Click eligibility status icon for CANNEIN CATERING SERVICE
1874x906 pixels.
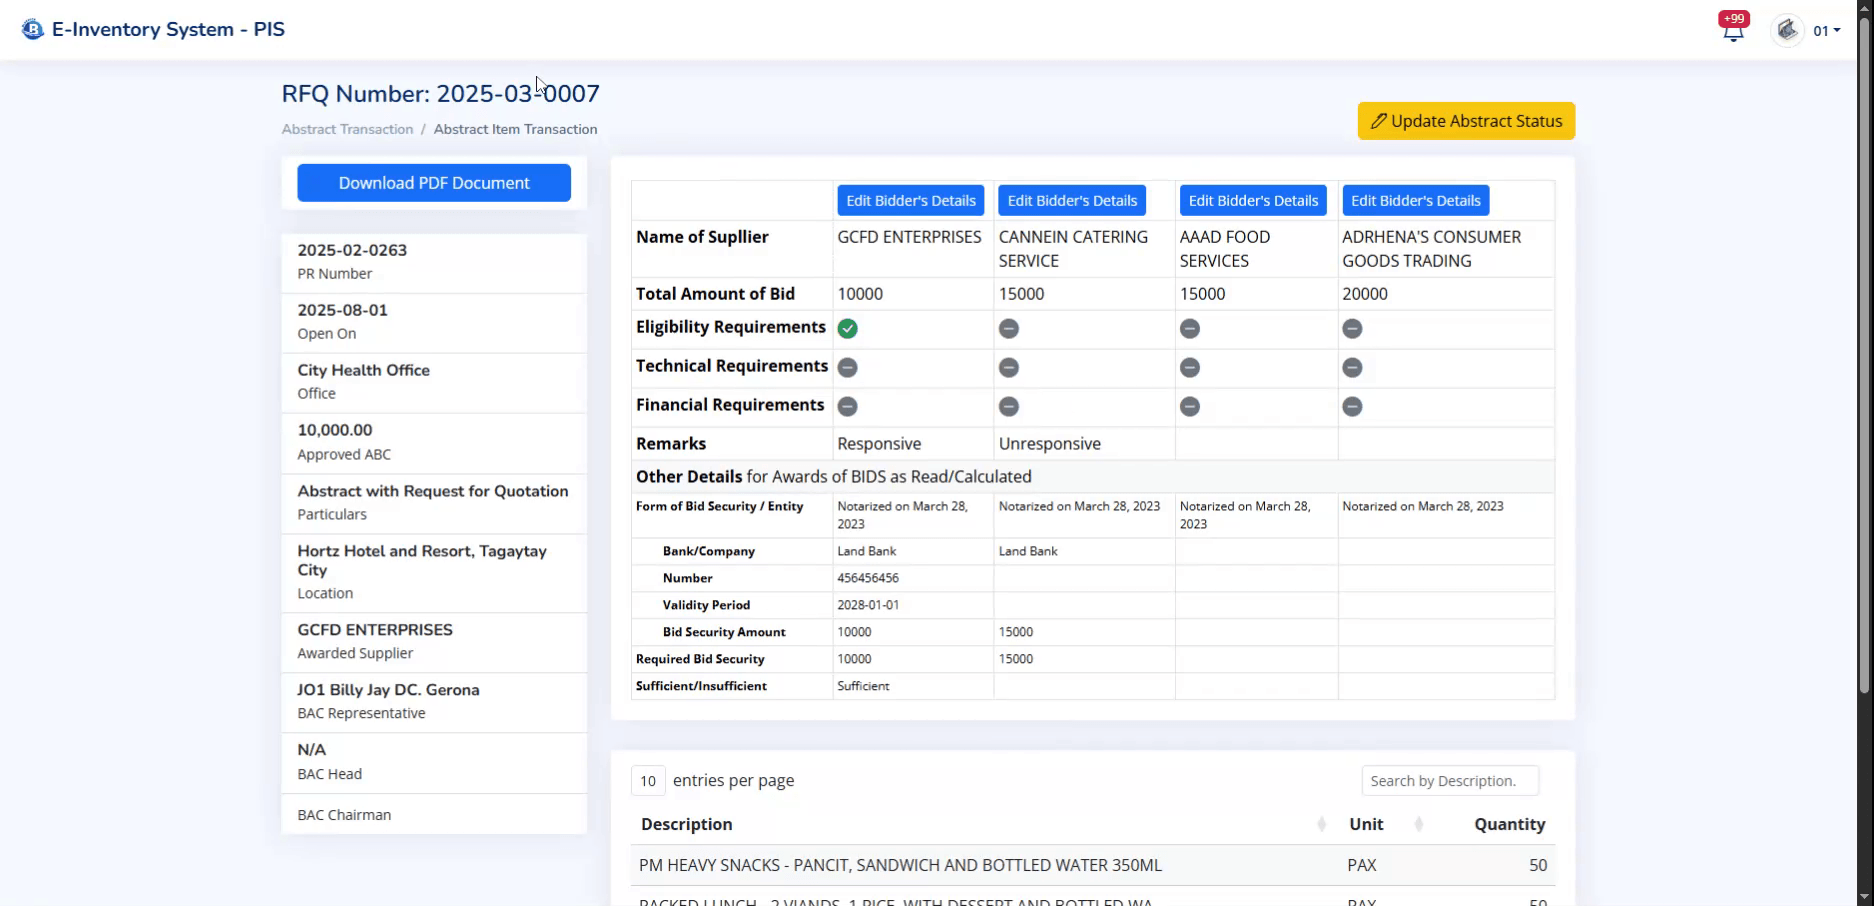1008,329
